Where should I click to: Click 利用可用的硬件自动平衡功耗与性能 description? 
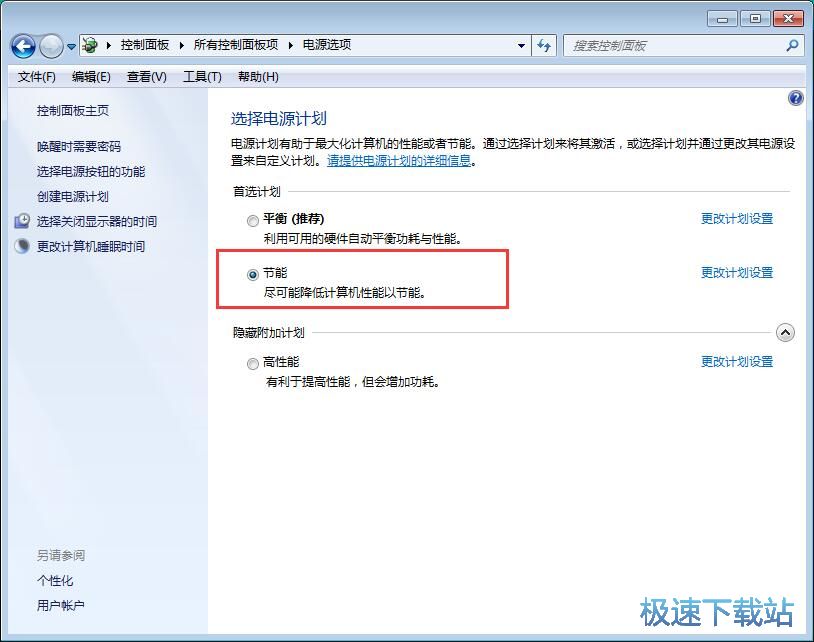[x=362, y=239]
